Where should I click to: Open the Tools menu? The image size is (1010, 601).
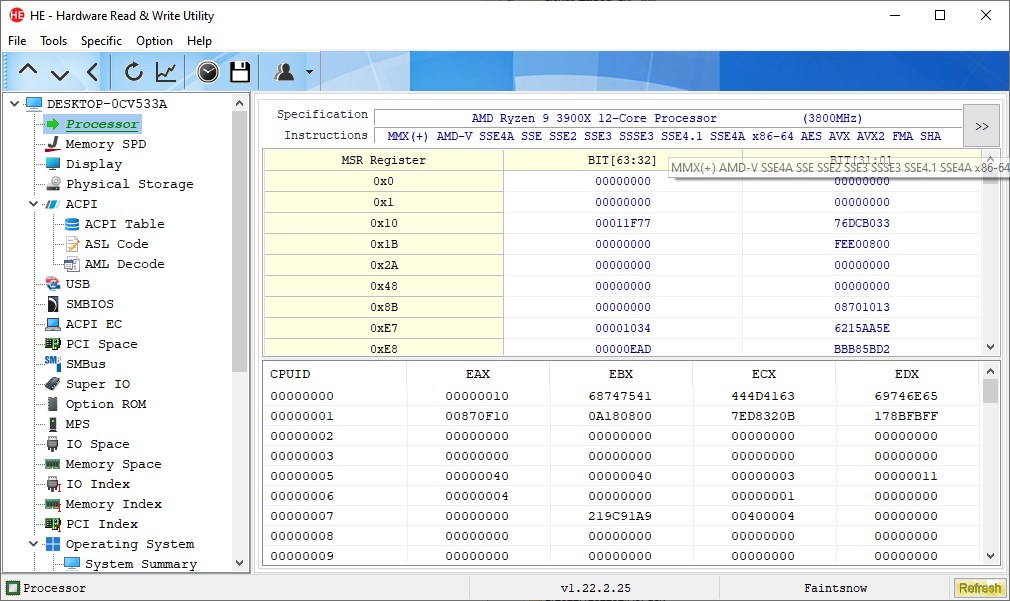click(x=53, y=41)
